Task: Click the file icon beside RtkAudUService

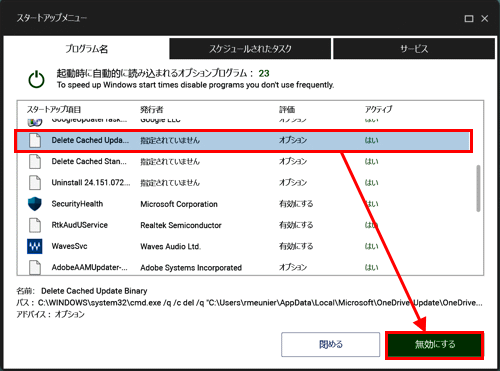Action: click(35, 225)
